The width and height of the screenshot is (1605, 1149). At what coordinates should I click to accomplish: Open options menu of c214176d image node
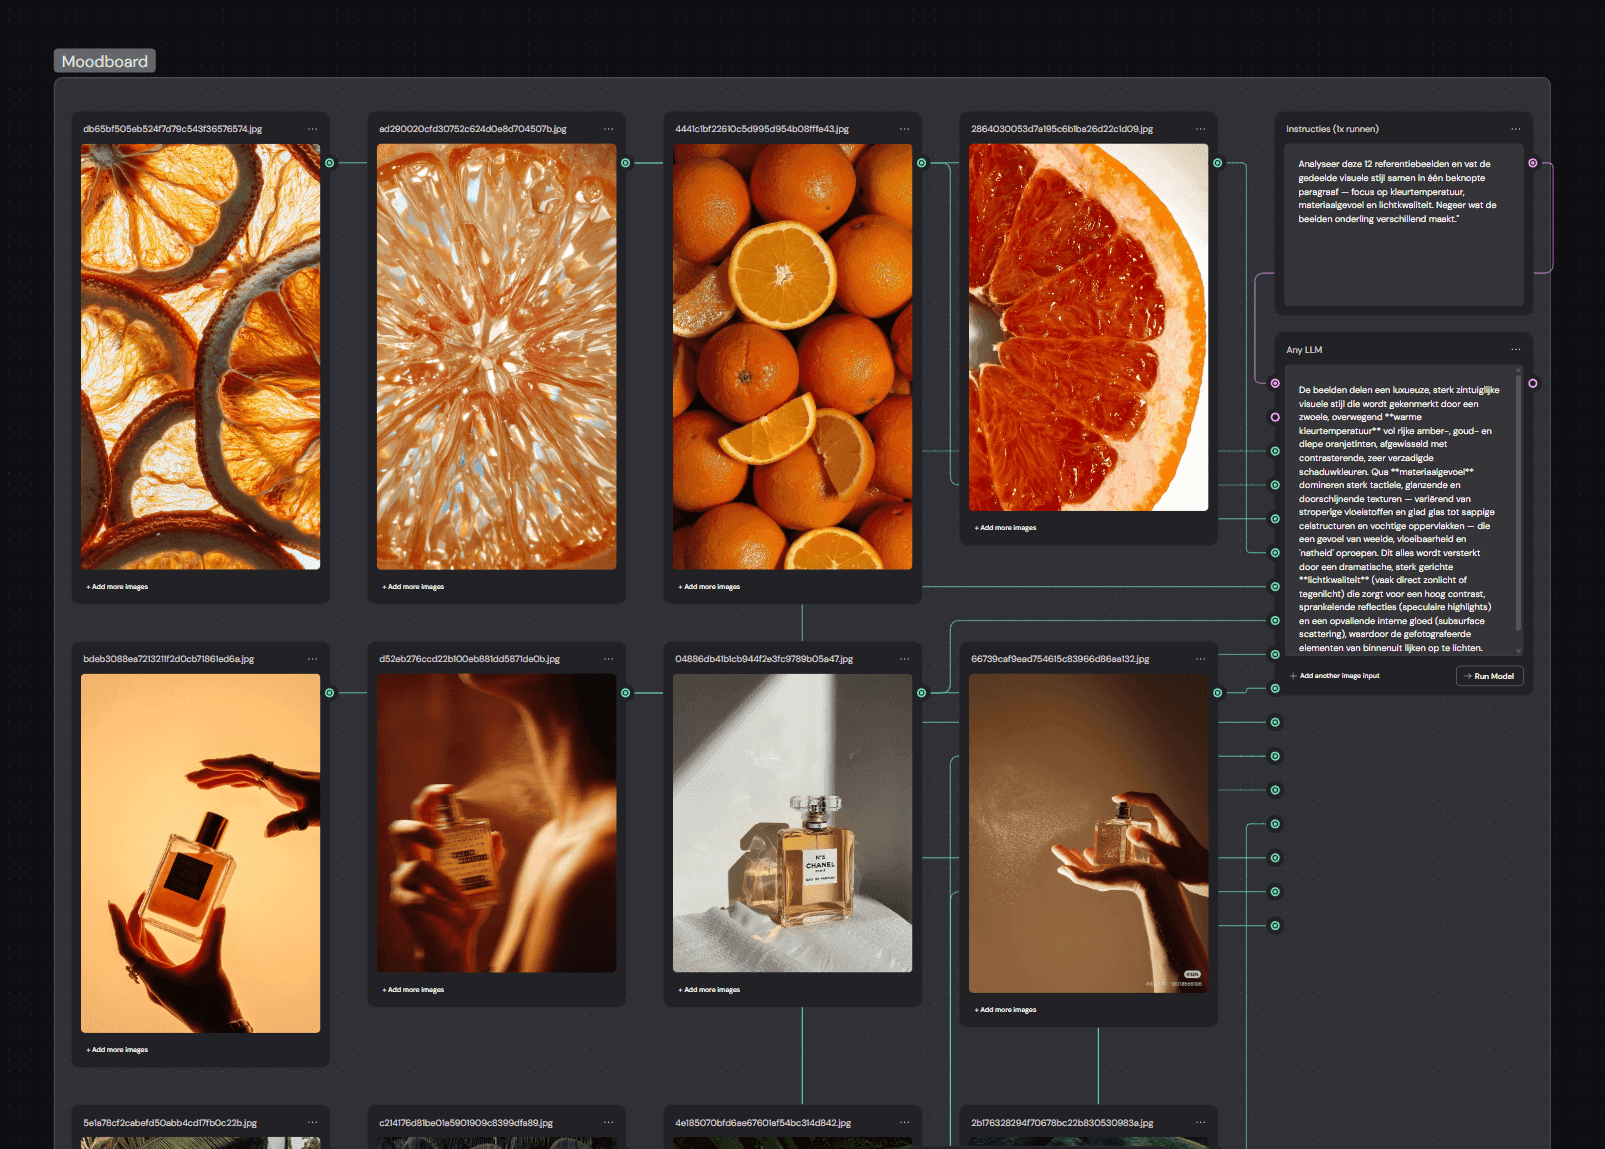click(609, 1123)
